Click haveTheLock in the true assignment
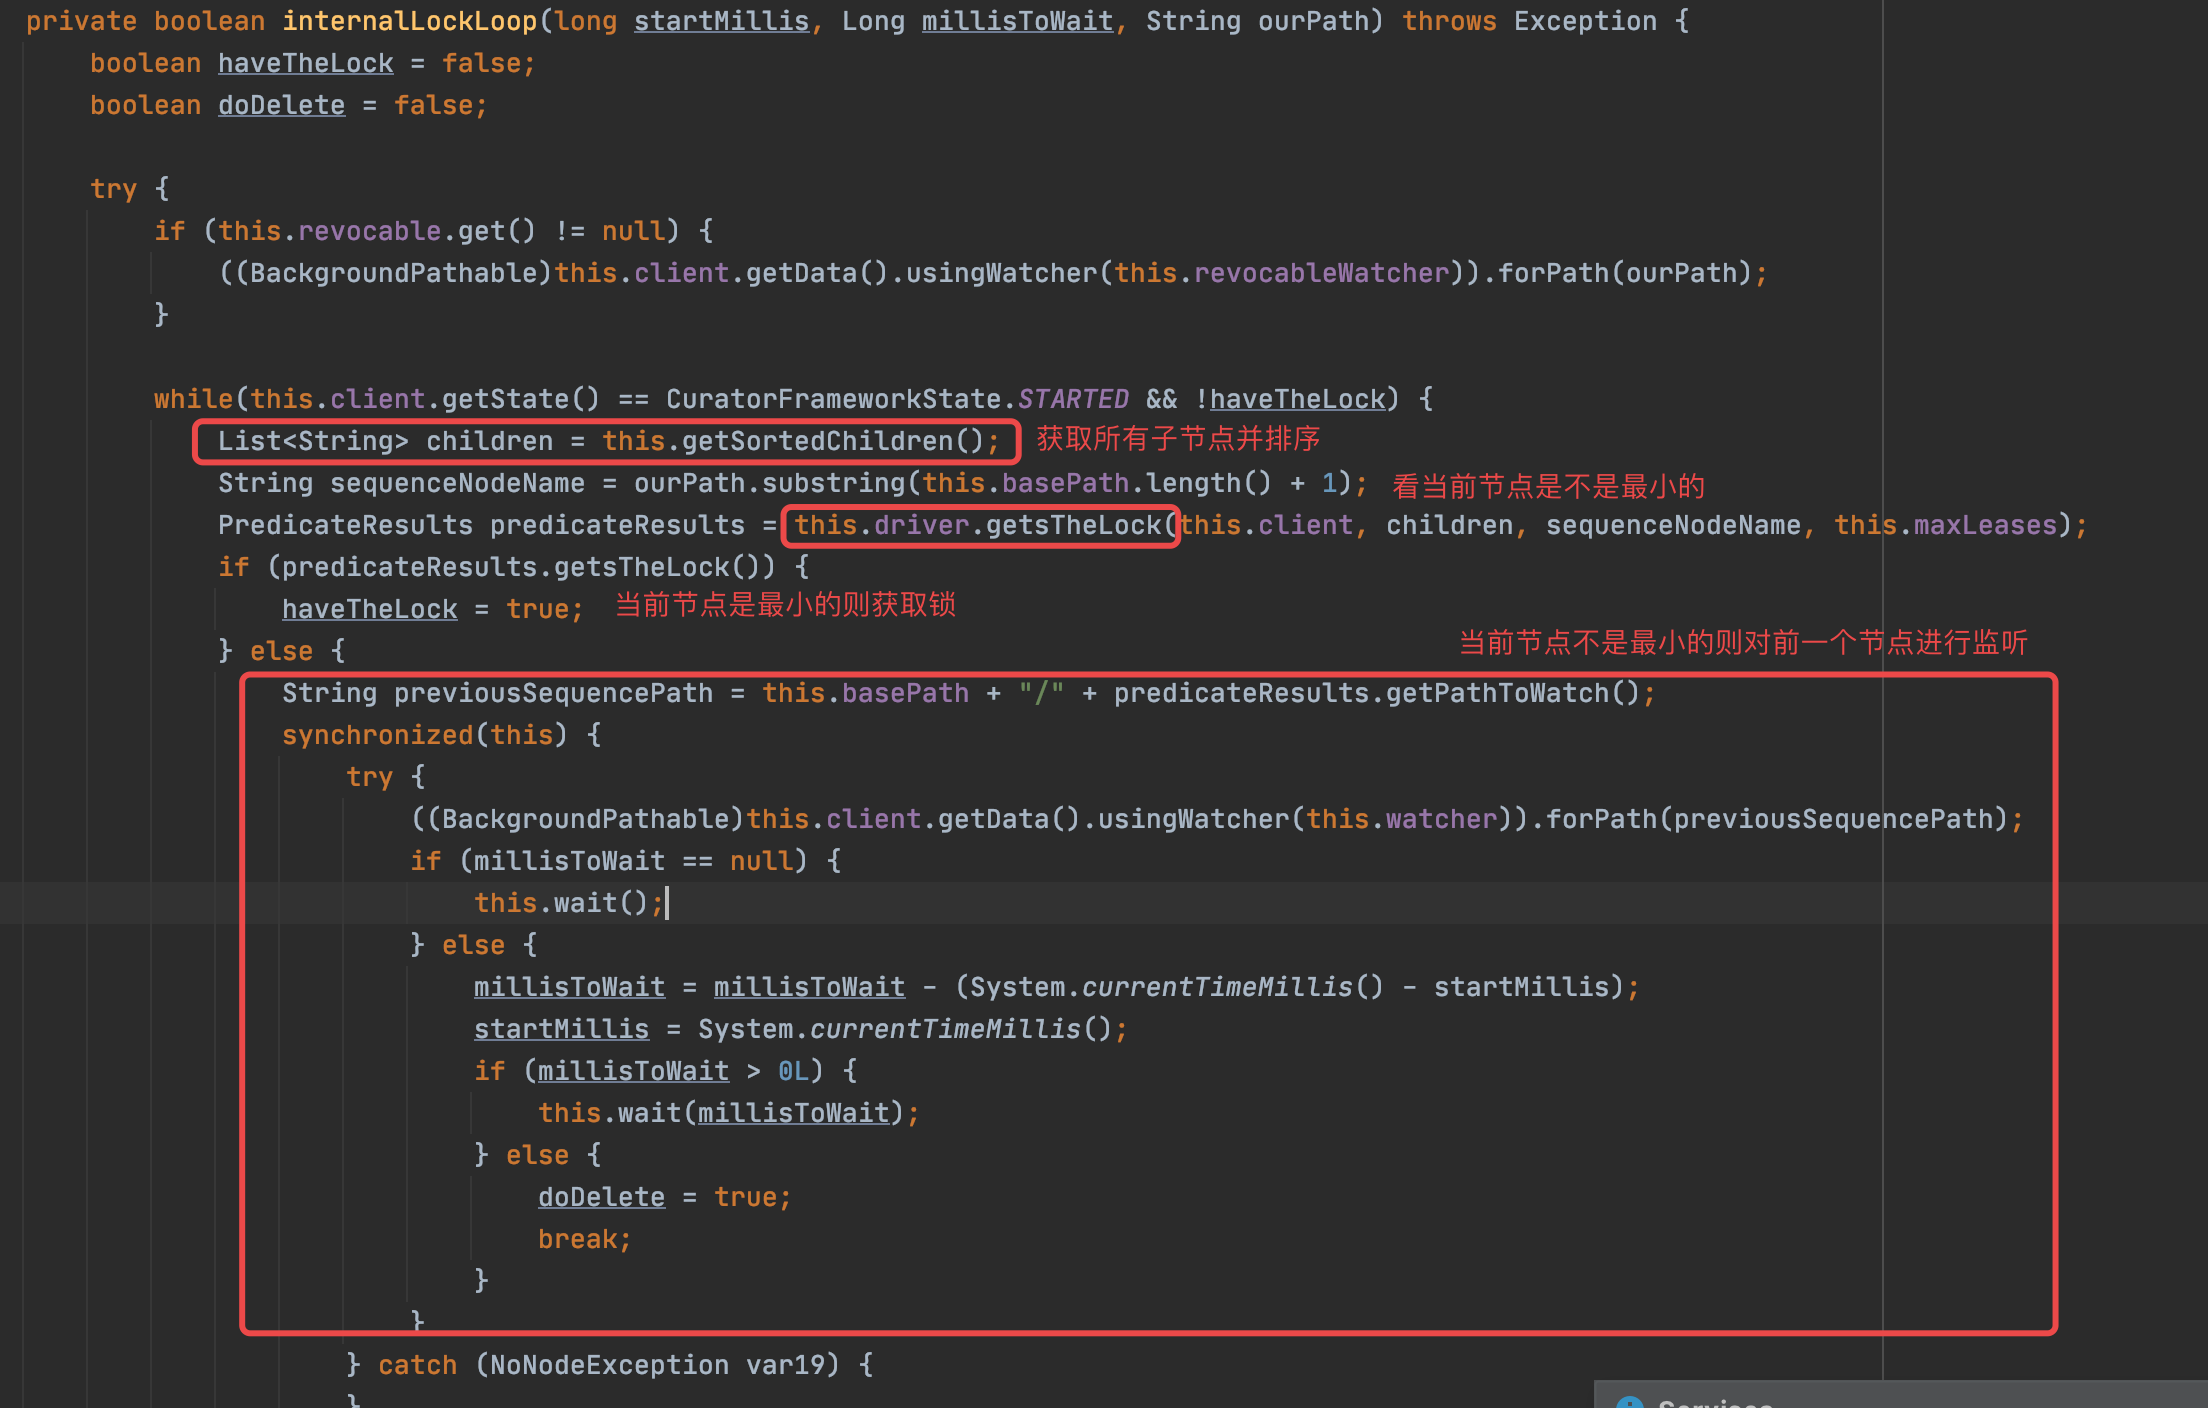2208x1408 pixels. point(369,609)
